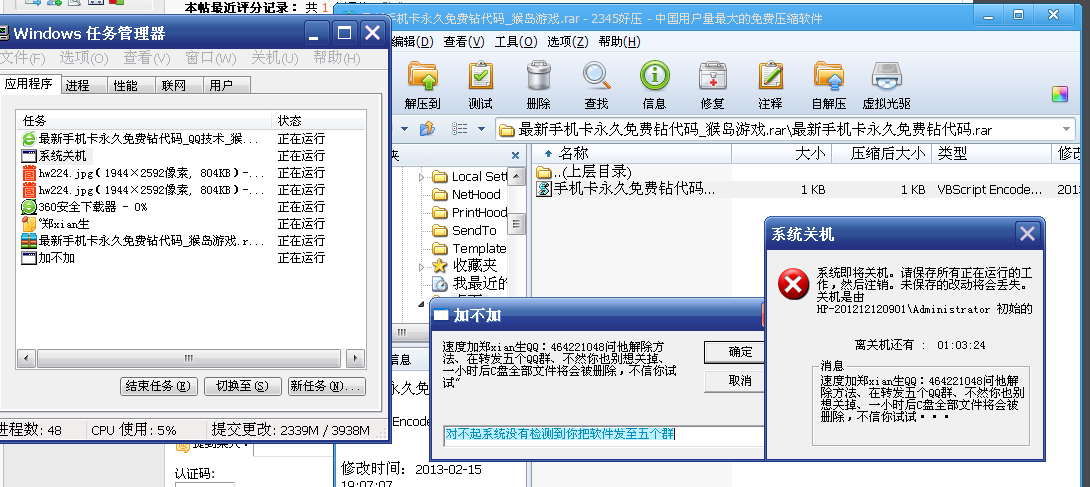Select the 收藏夹 favorites star item

tap(464, 265)
